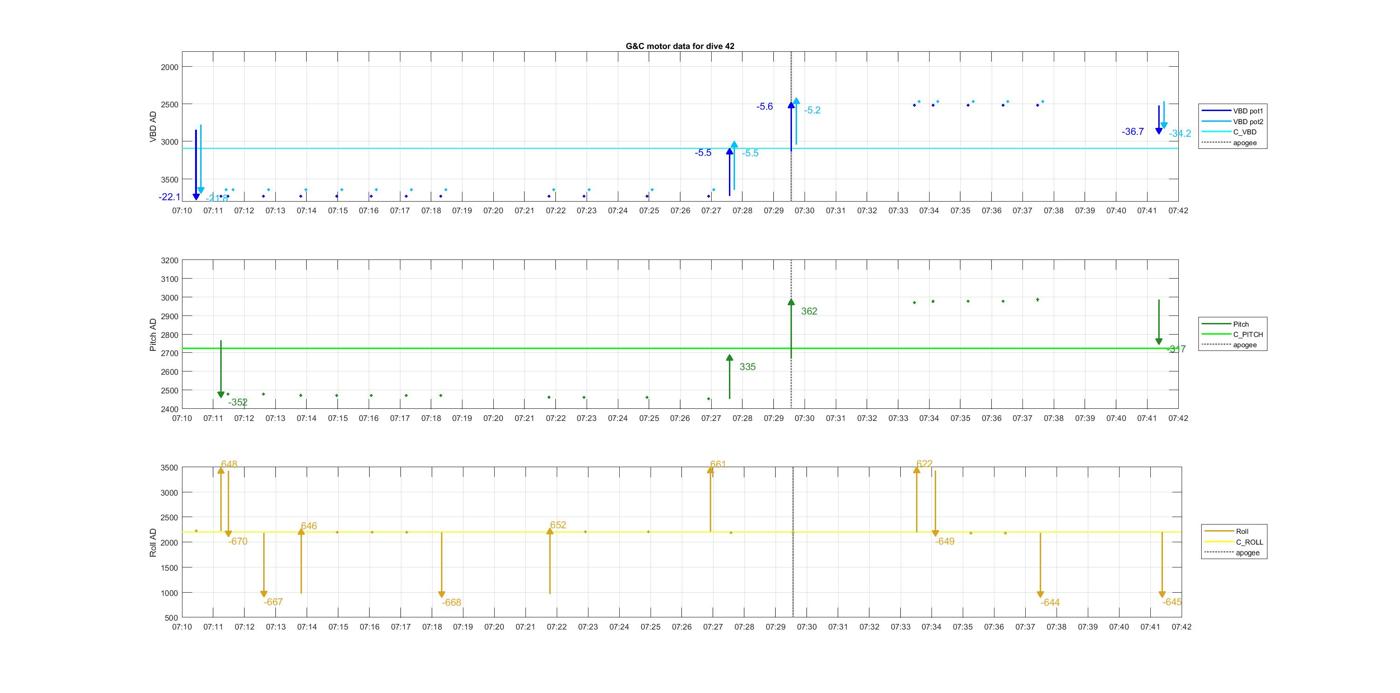Click the "1500" tick on the Roll axis

pos(169,568)
